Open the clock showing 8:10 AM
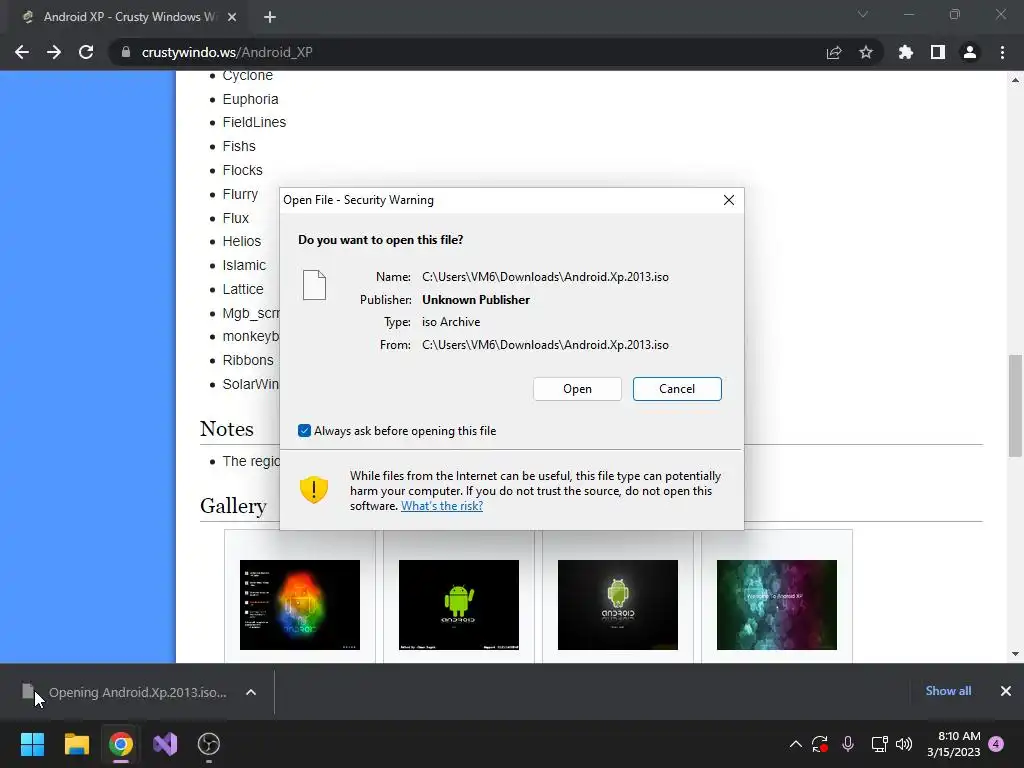This screenshot has height=768, width=1024. (x=953, y=744)
